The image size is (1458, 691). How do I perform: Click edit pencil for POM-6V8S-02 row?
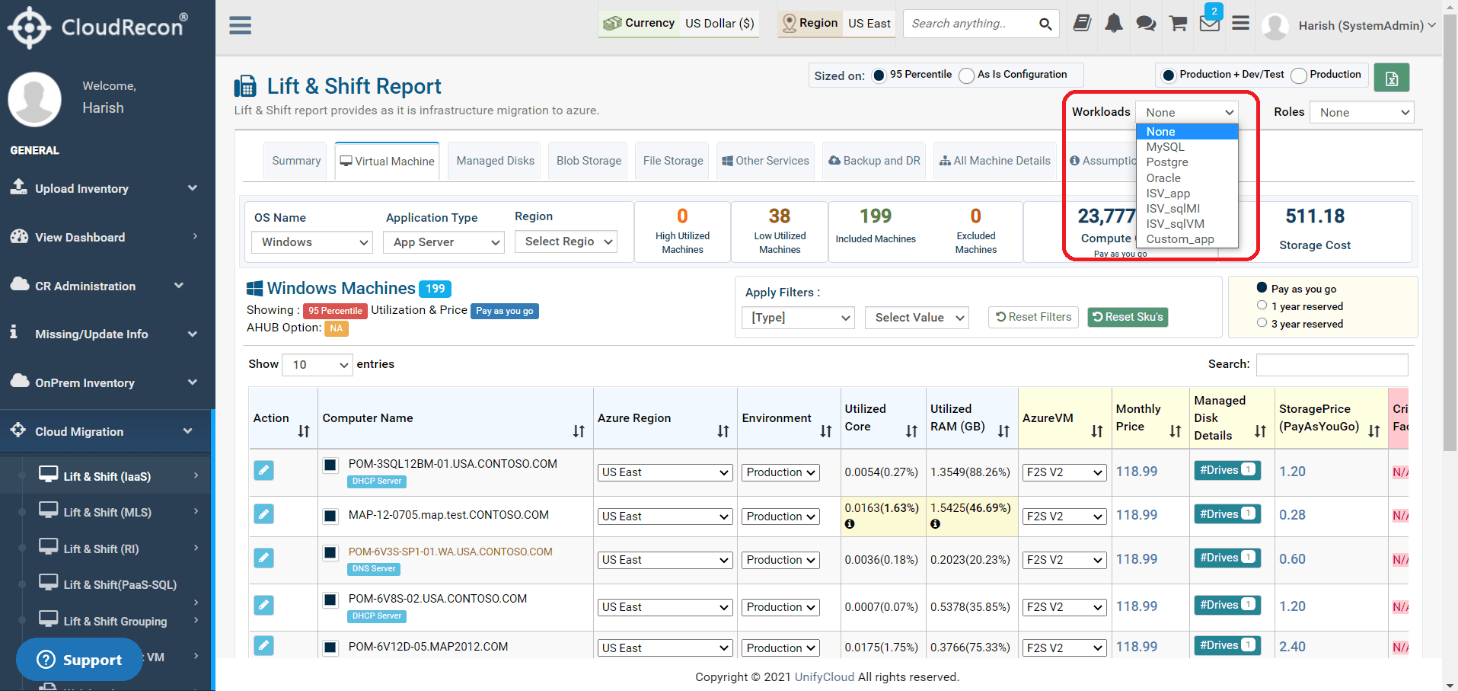[x=263, y=605]
